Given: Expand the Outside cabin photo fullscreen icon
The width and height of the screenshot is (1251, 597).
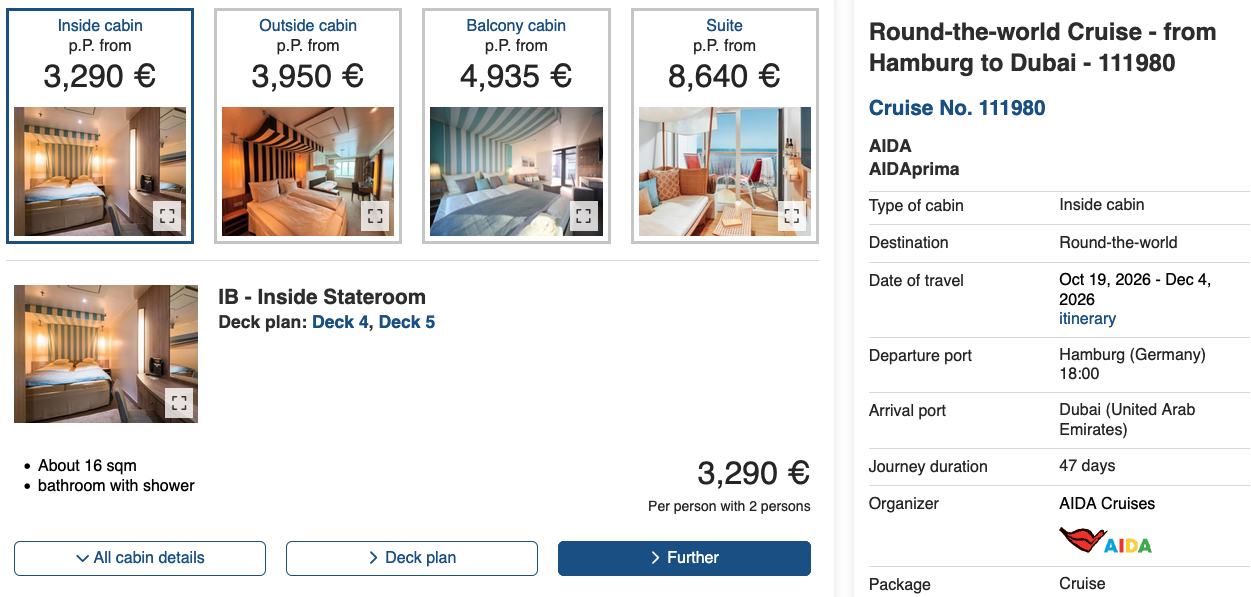Looking at the screenshot, I should point(375,216).
